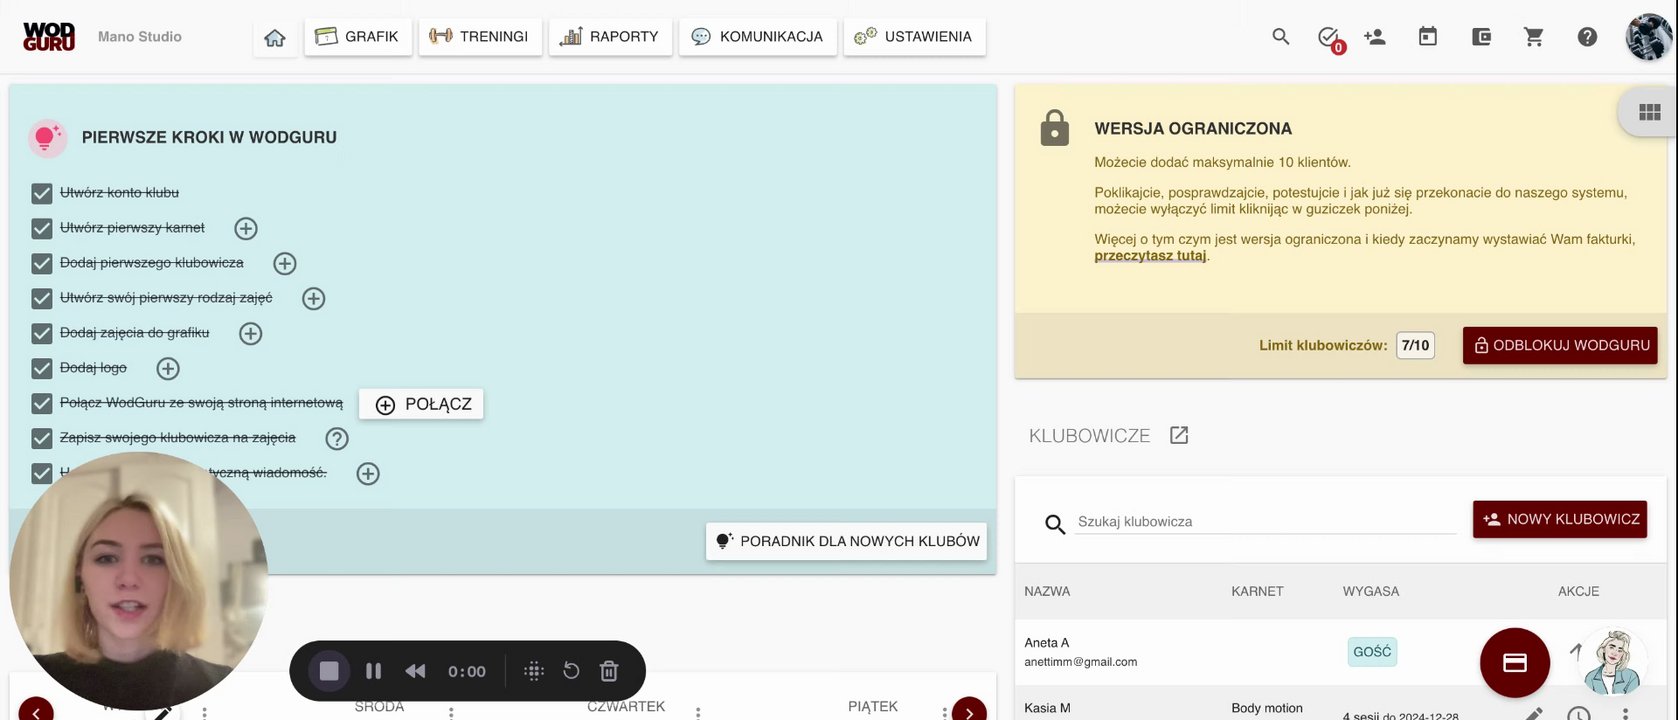Restart the recording with the circular arrow

pos(571,671)
